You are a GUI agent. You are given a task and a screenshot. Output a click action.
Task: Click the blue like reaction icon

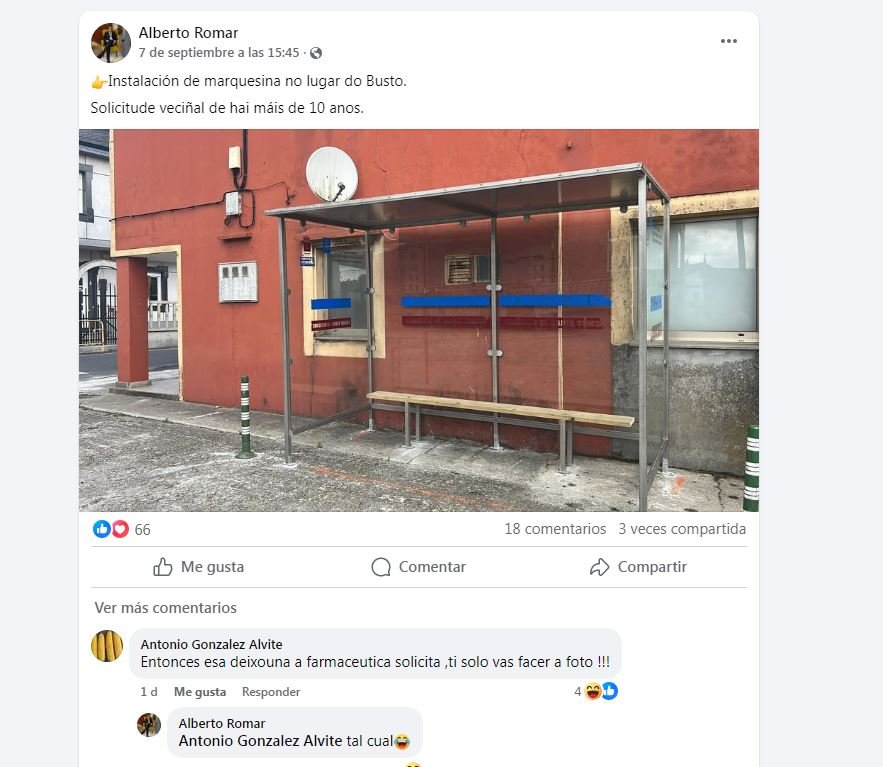click(101, 529)
